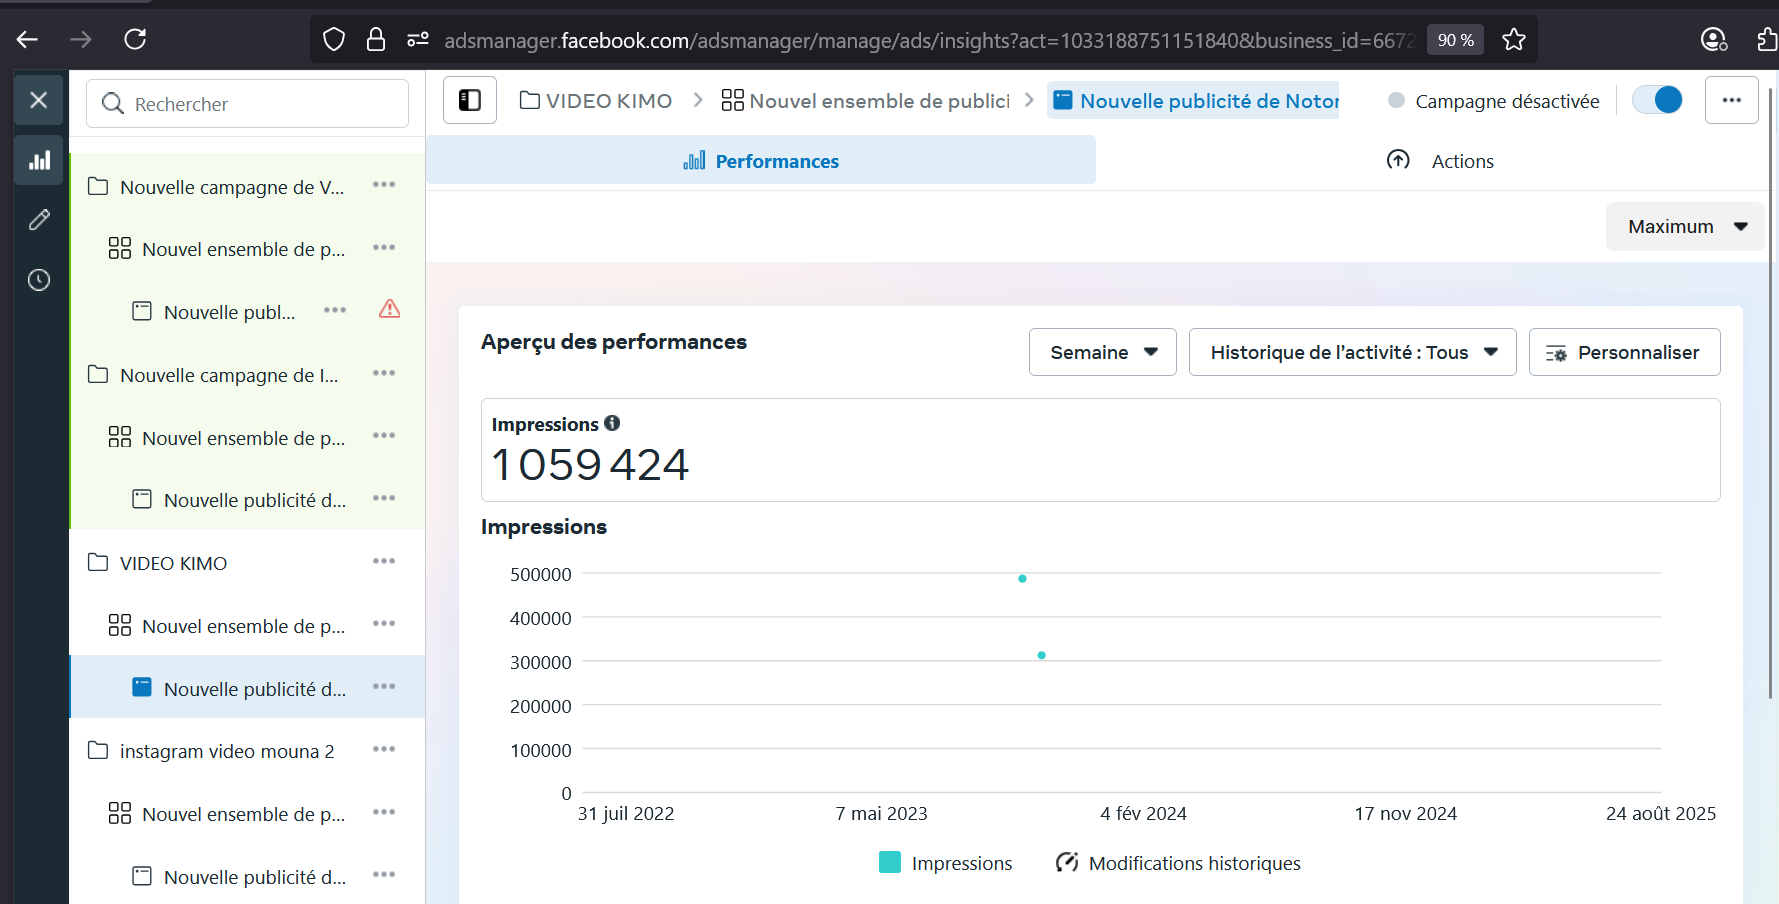Screen dimensions: 1779x904
Task: Click the Impressions info icon
Action: [612, 423]
